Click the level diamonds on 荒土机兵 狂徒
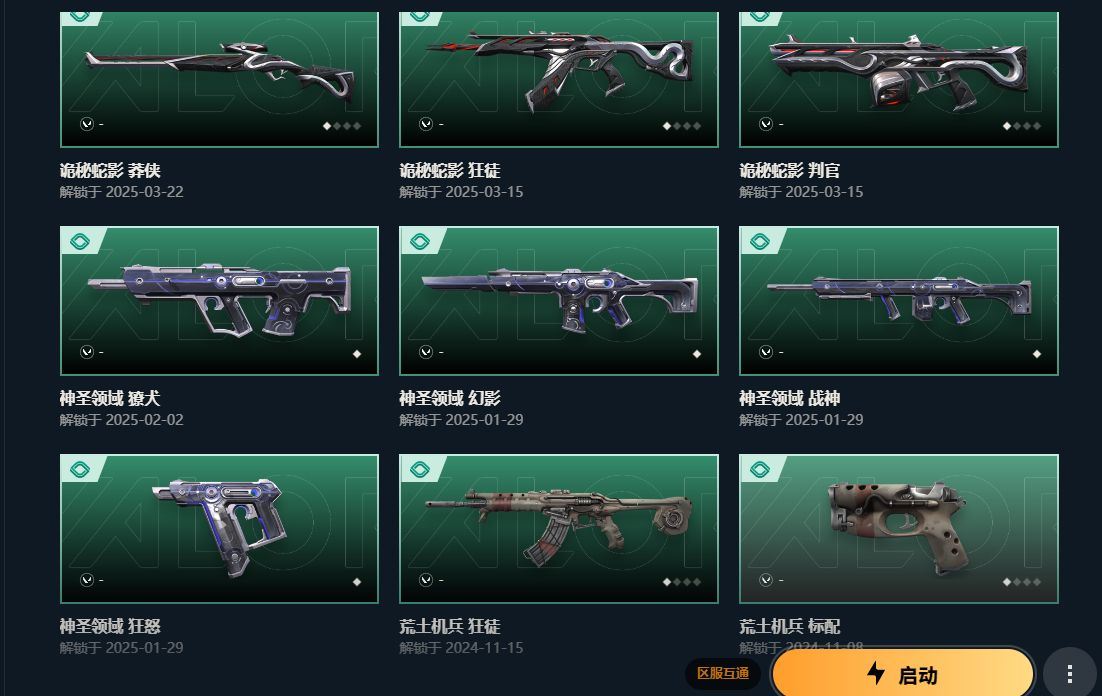Screen dimensions: 1102x696 tap(682, 581)
